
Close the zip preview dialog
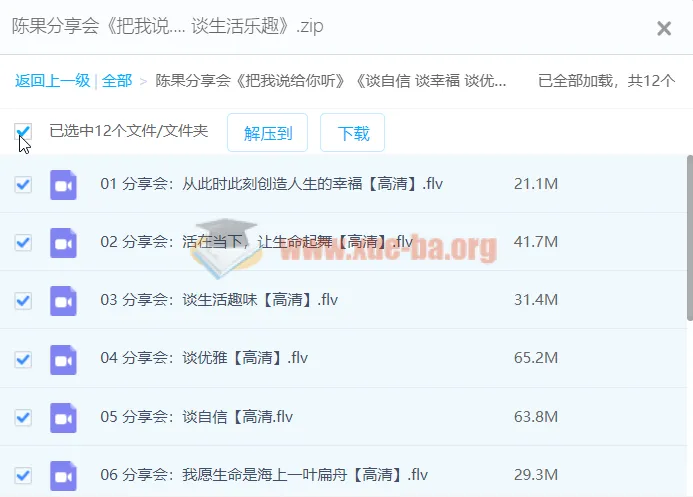tap(663, 28)
